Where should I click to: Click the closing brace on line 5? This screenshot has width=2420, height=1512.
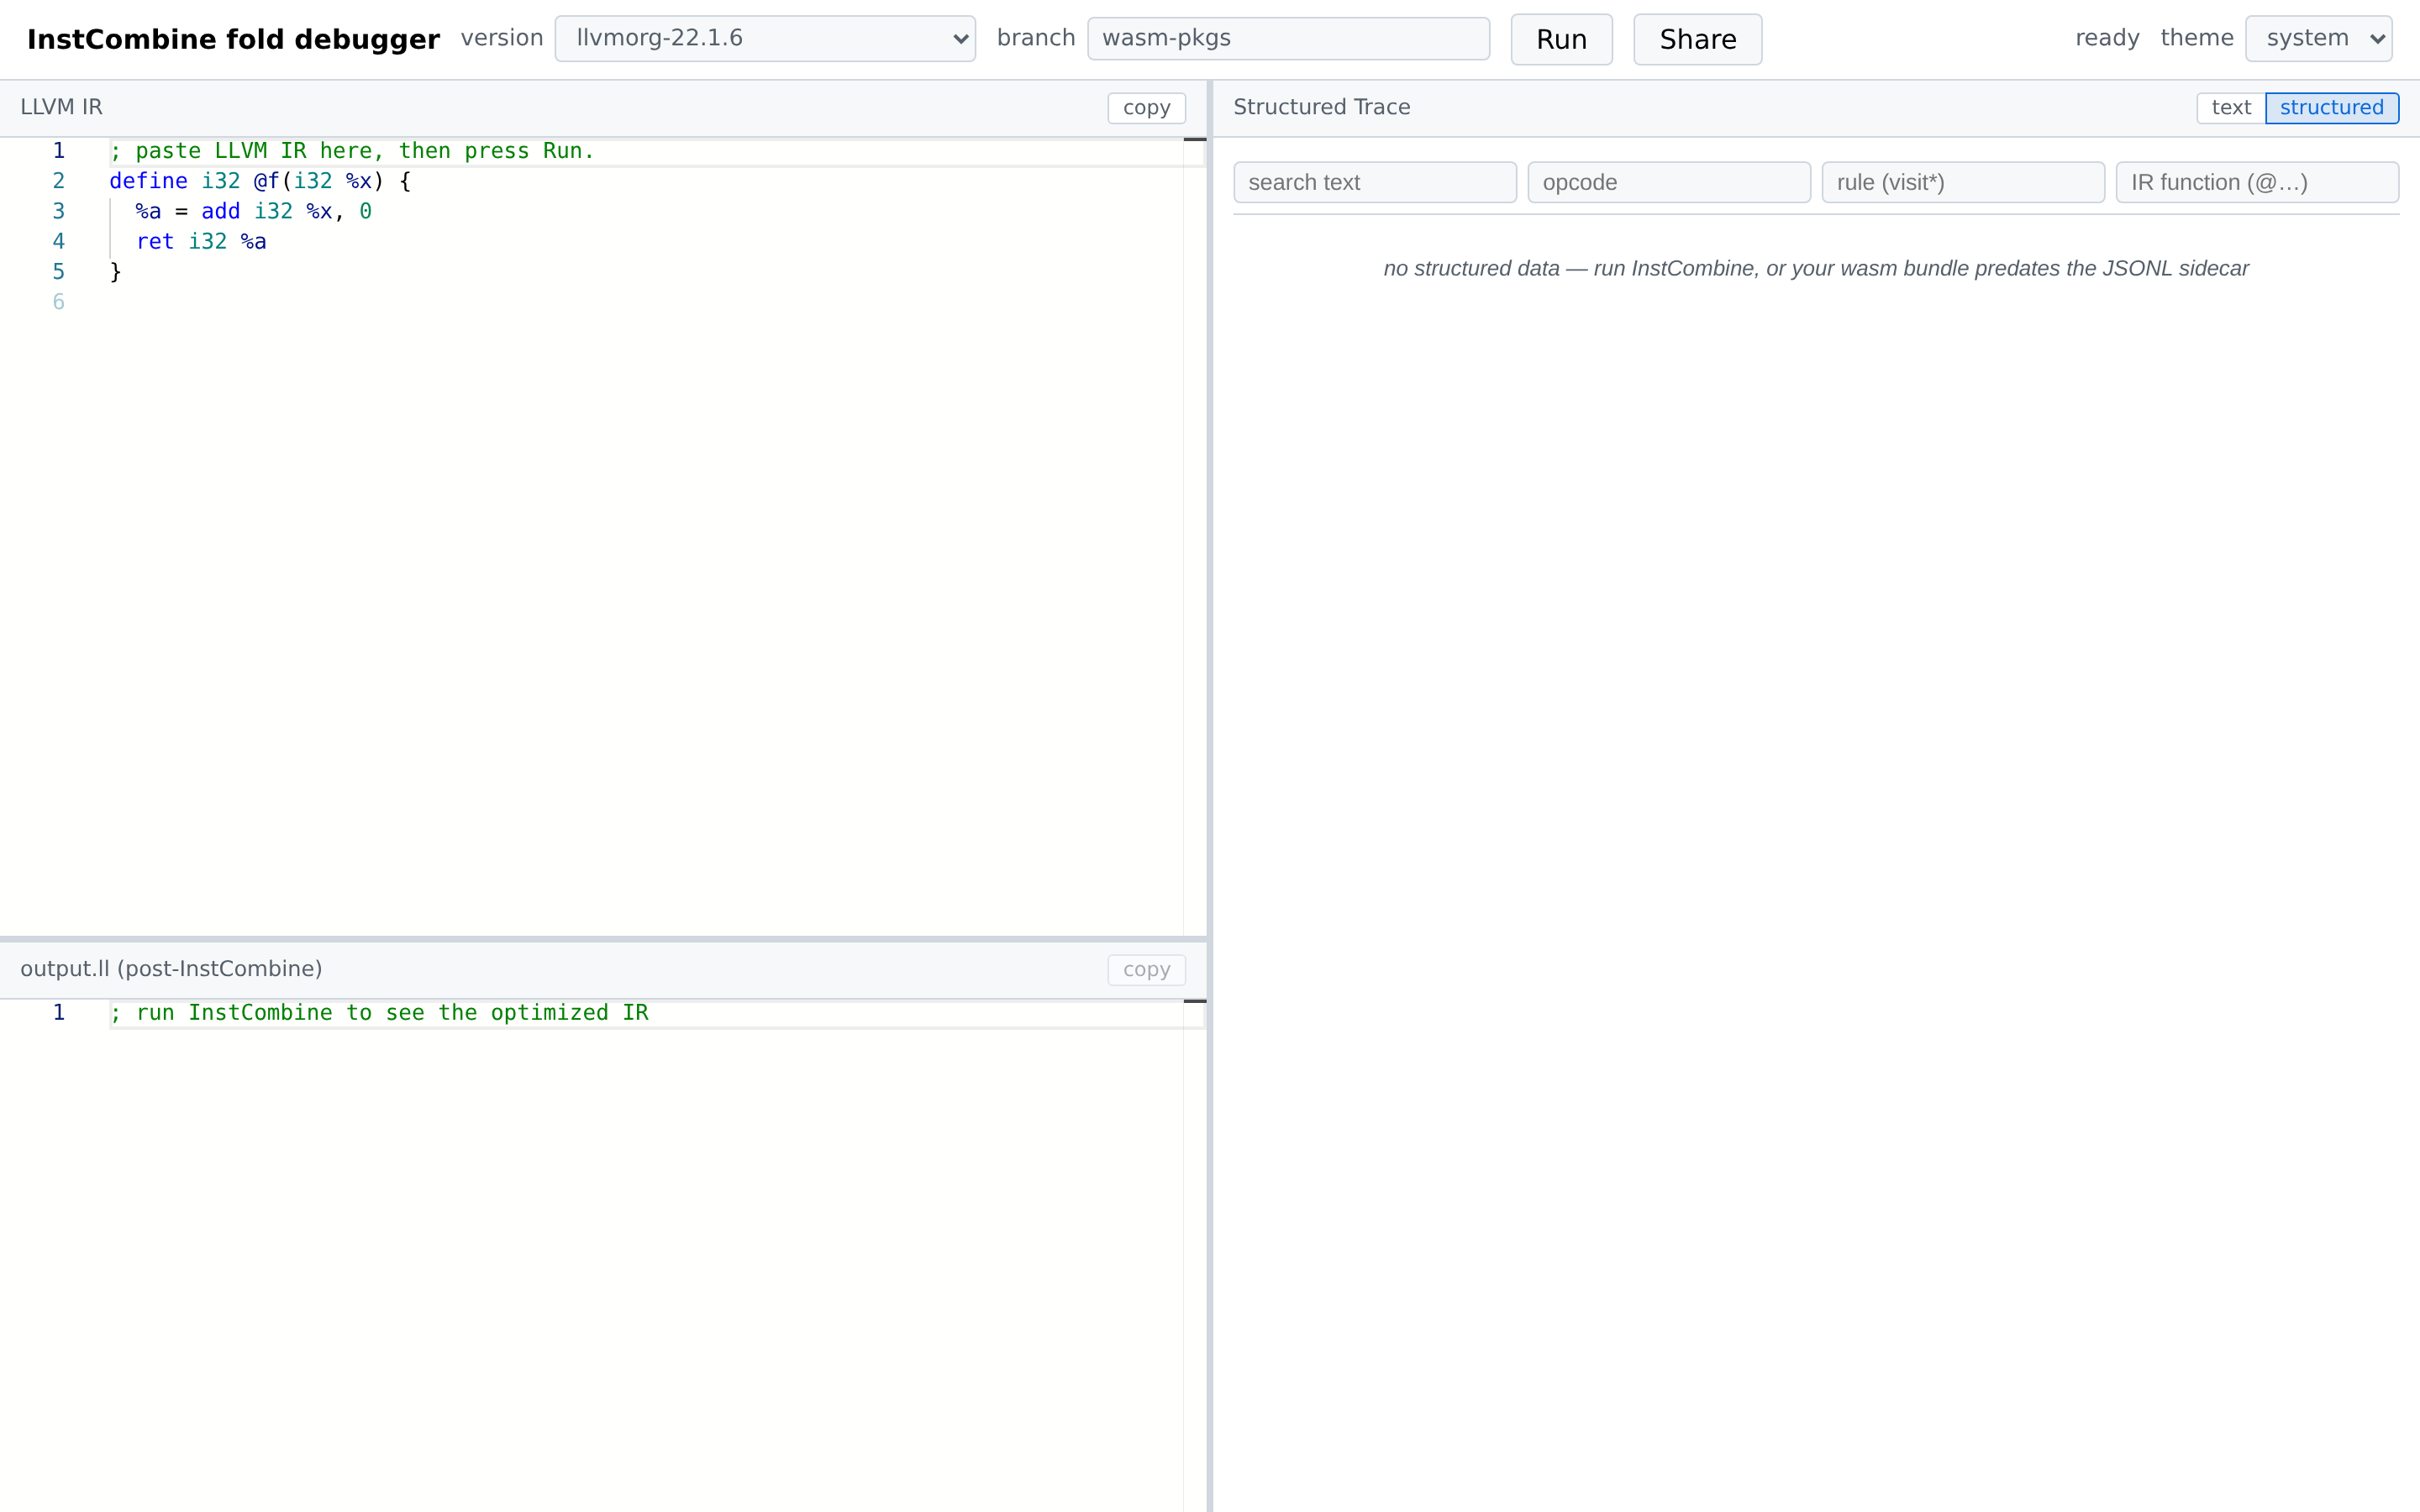pos(115,272)
